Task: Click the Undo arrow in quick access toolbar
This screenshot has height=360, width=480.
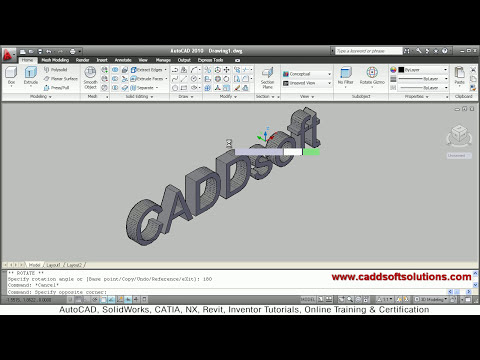Action: (49, 51)
